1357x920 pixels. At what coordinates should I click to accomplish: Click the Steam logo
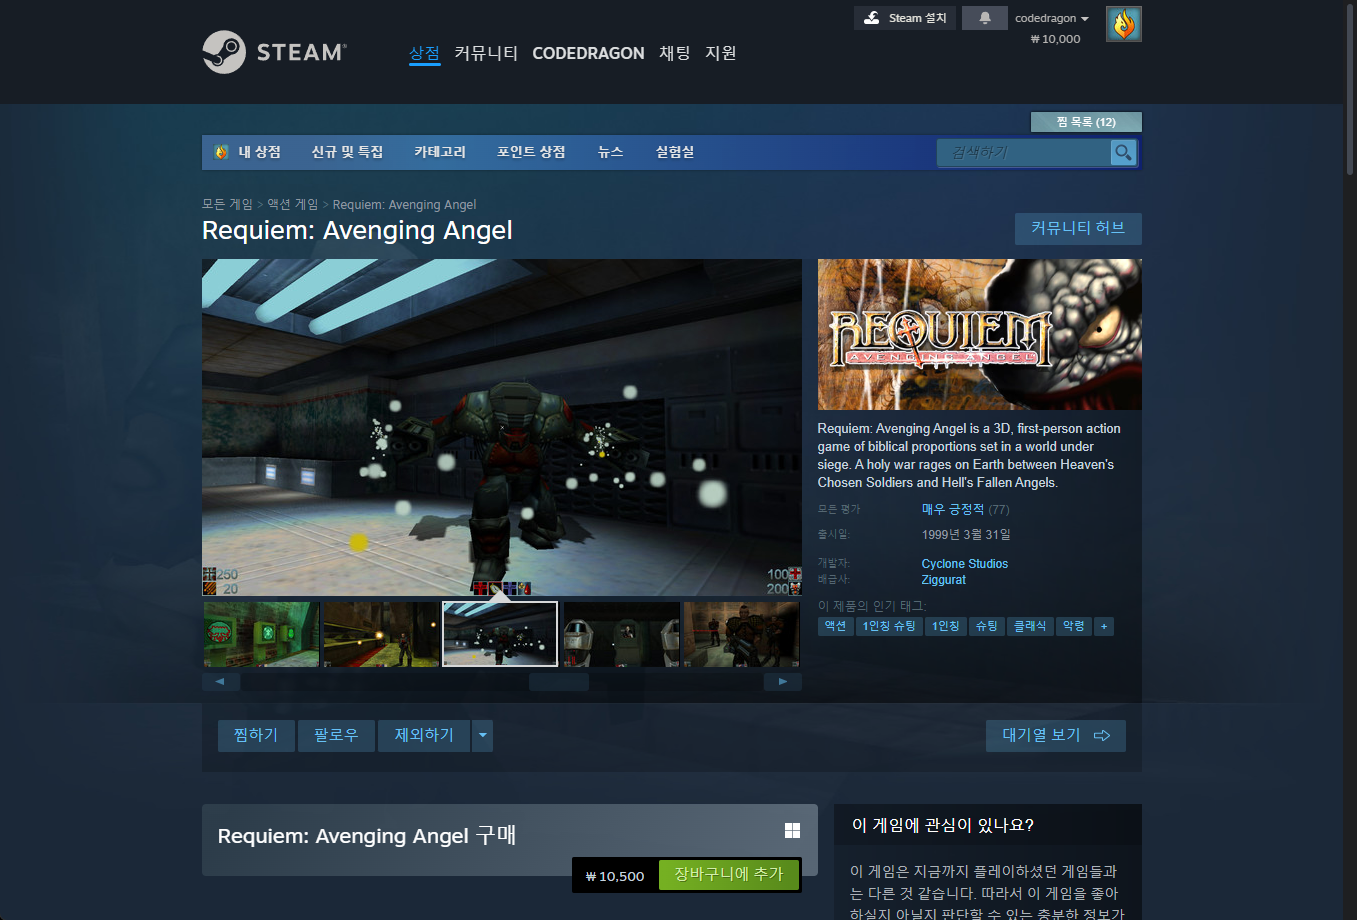click(x=274, y=52)
